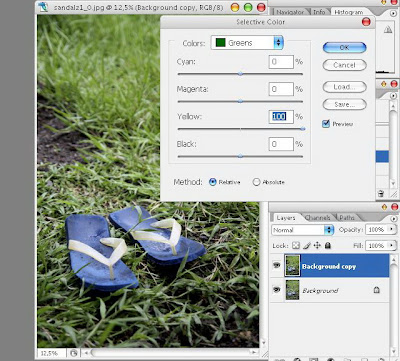Click the Yellow percentage field showing 100
Viewport: 400px width, 361px height.
pos(281,116)
